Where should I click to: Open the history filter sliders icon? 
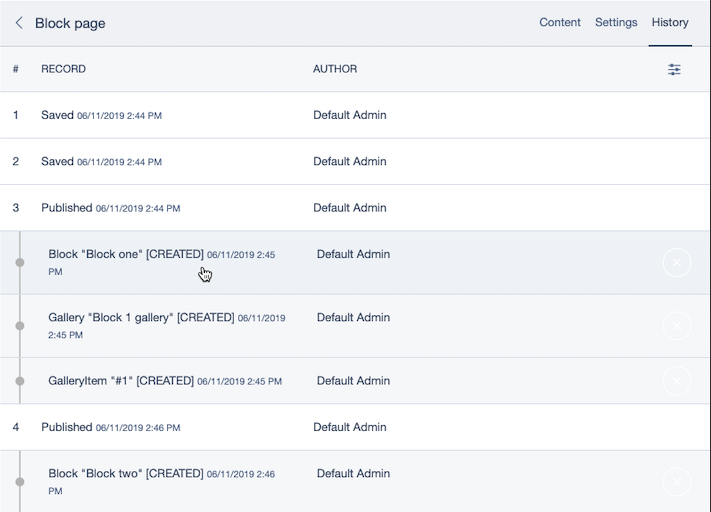[674, 69]
